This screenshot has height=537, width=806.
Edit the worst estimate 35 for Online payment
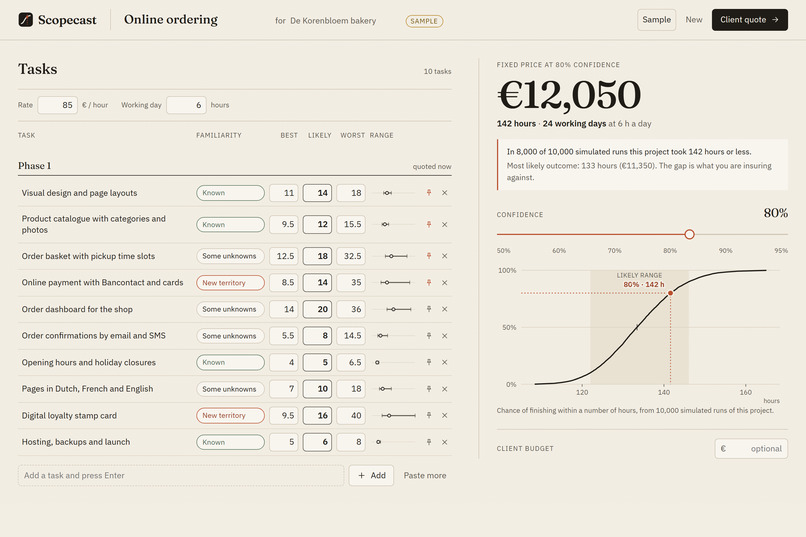(351, 283)
